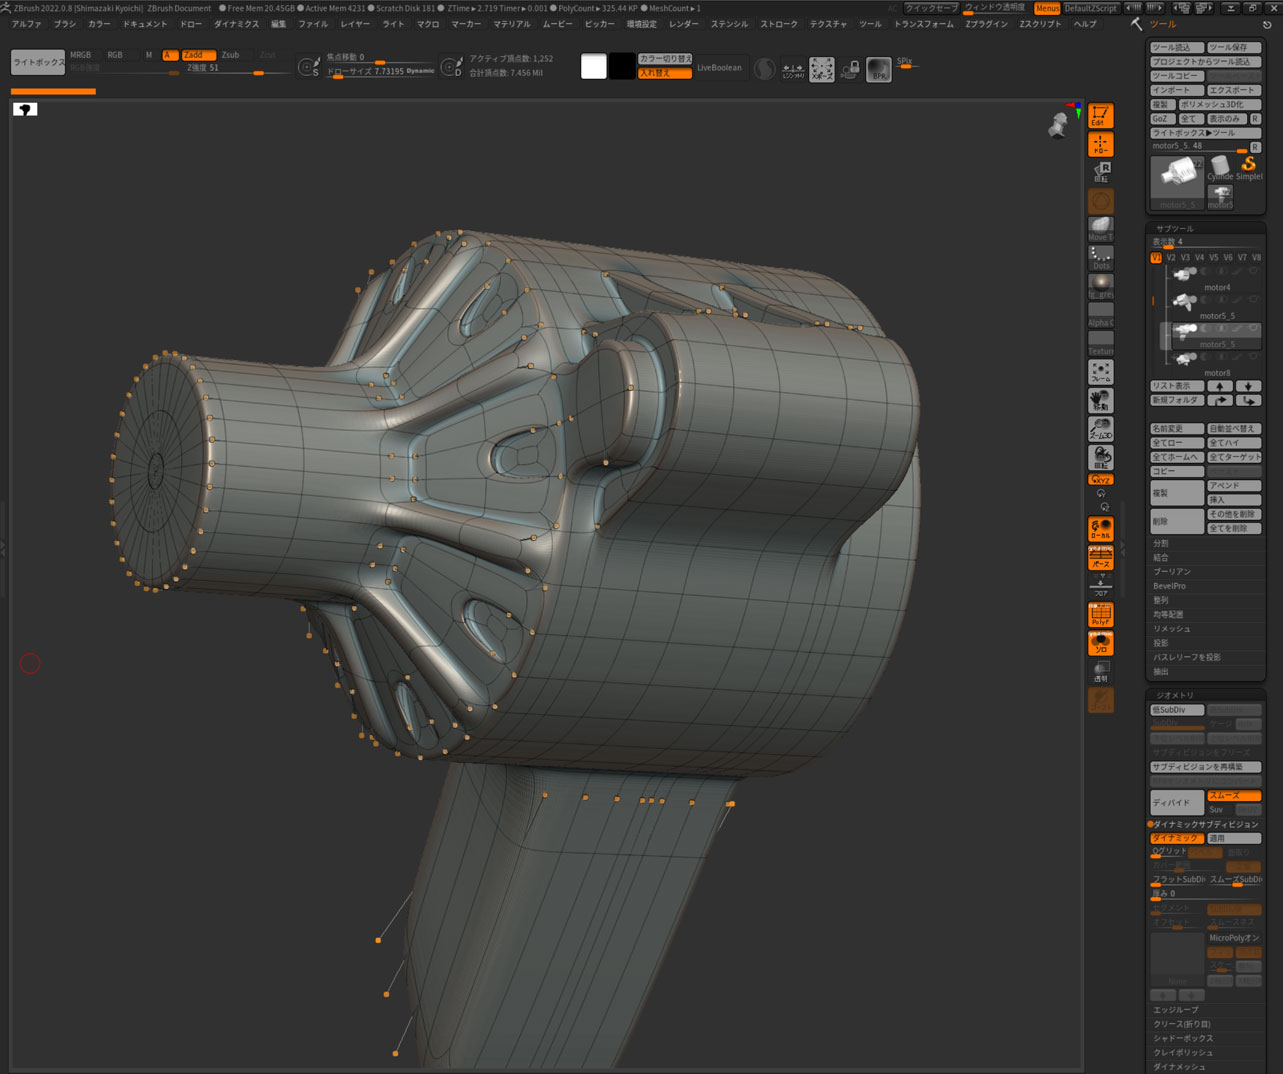Expand the Extract (抽出) section
1283x1074 pixels.
(1161, 672)
